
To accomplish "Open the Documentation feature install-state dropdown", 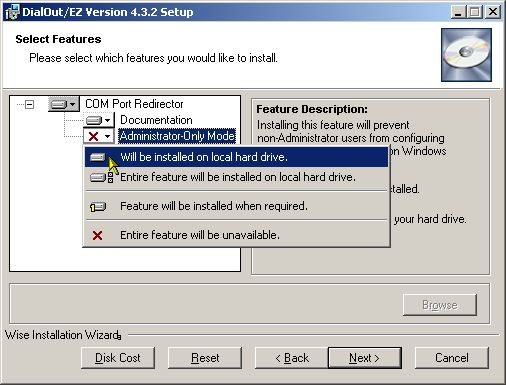I will pyautogui.click(x=99, y=120).
